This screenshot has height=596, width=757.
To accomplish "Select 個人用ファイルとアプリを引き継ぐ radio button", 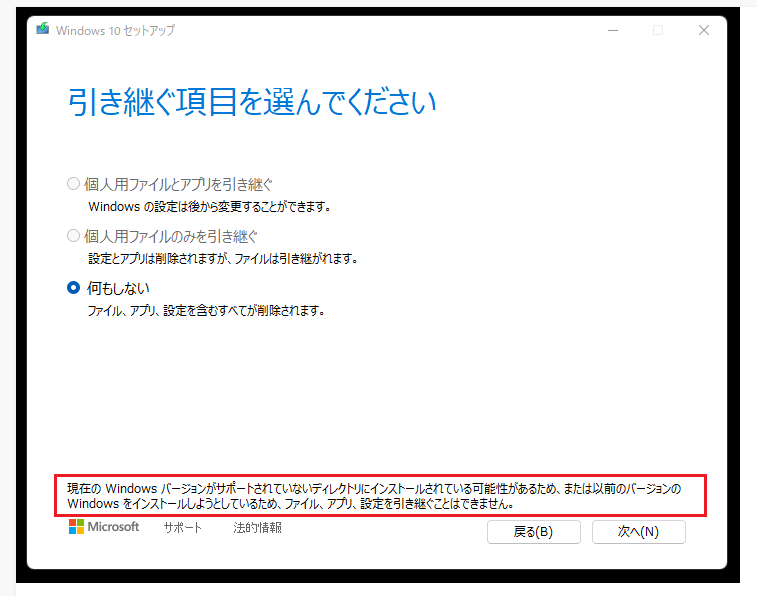I will pos(73,184).
